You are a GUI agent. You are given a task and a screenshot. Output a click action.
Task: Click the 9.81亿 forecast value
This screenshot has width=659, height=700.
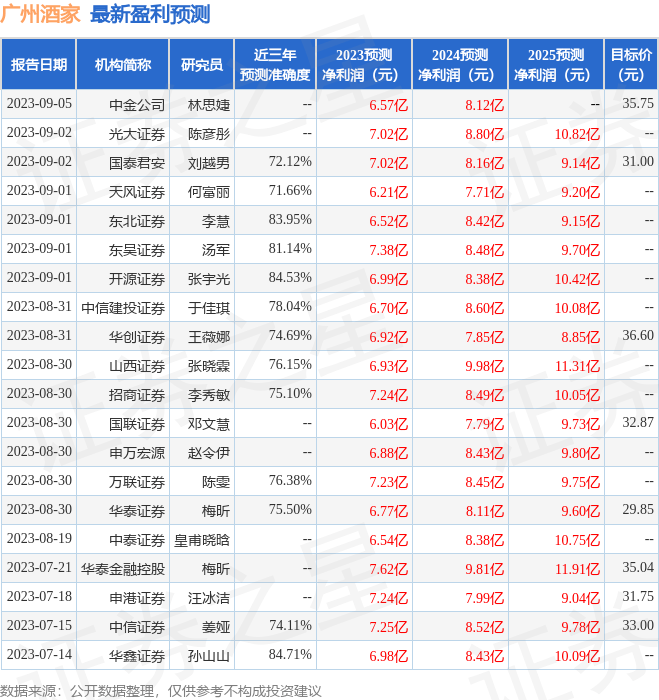coord(484,569)
